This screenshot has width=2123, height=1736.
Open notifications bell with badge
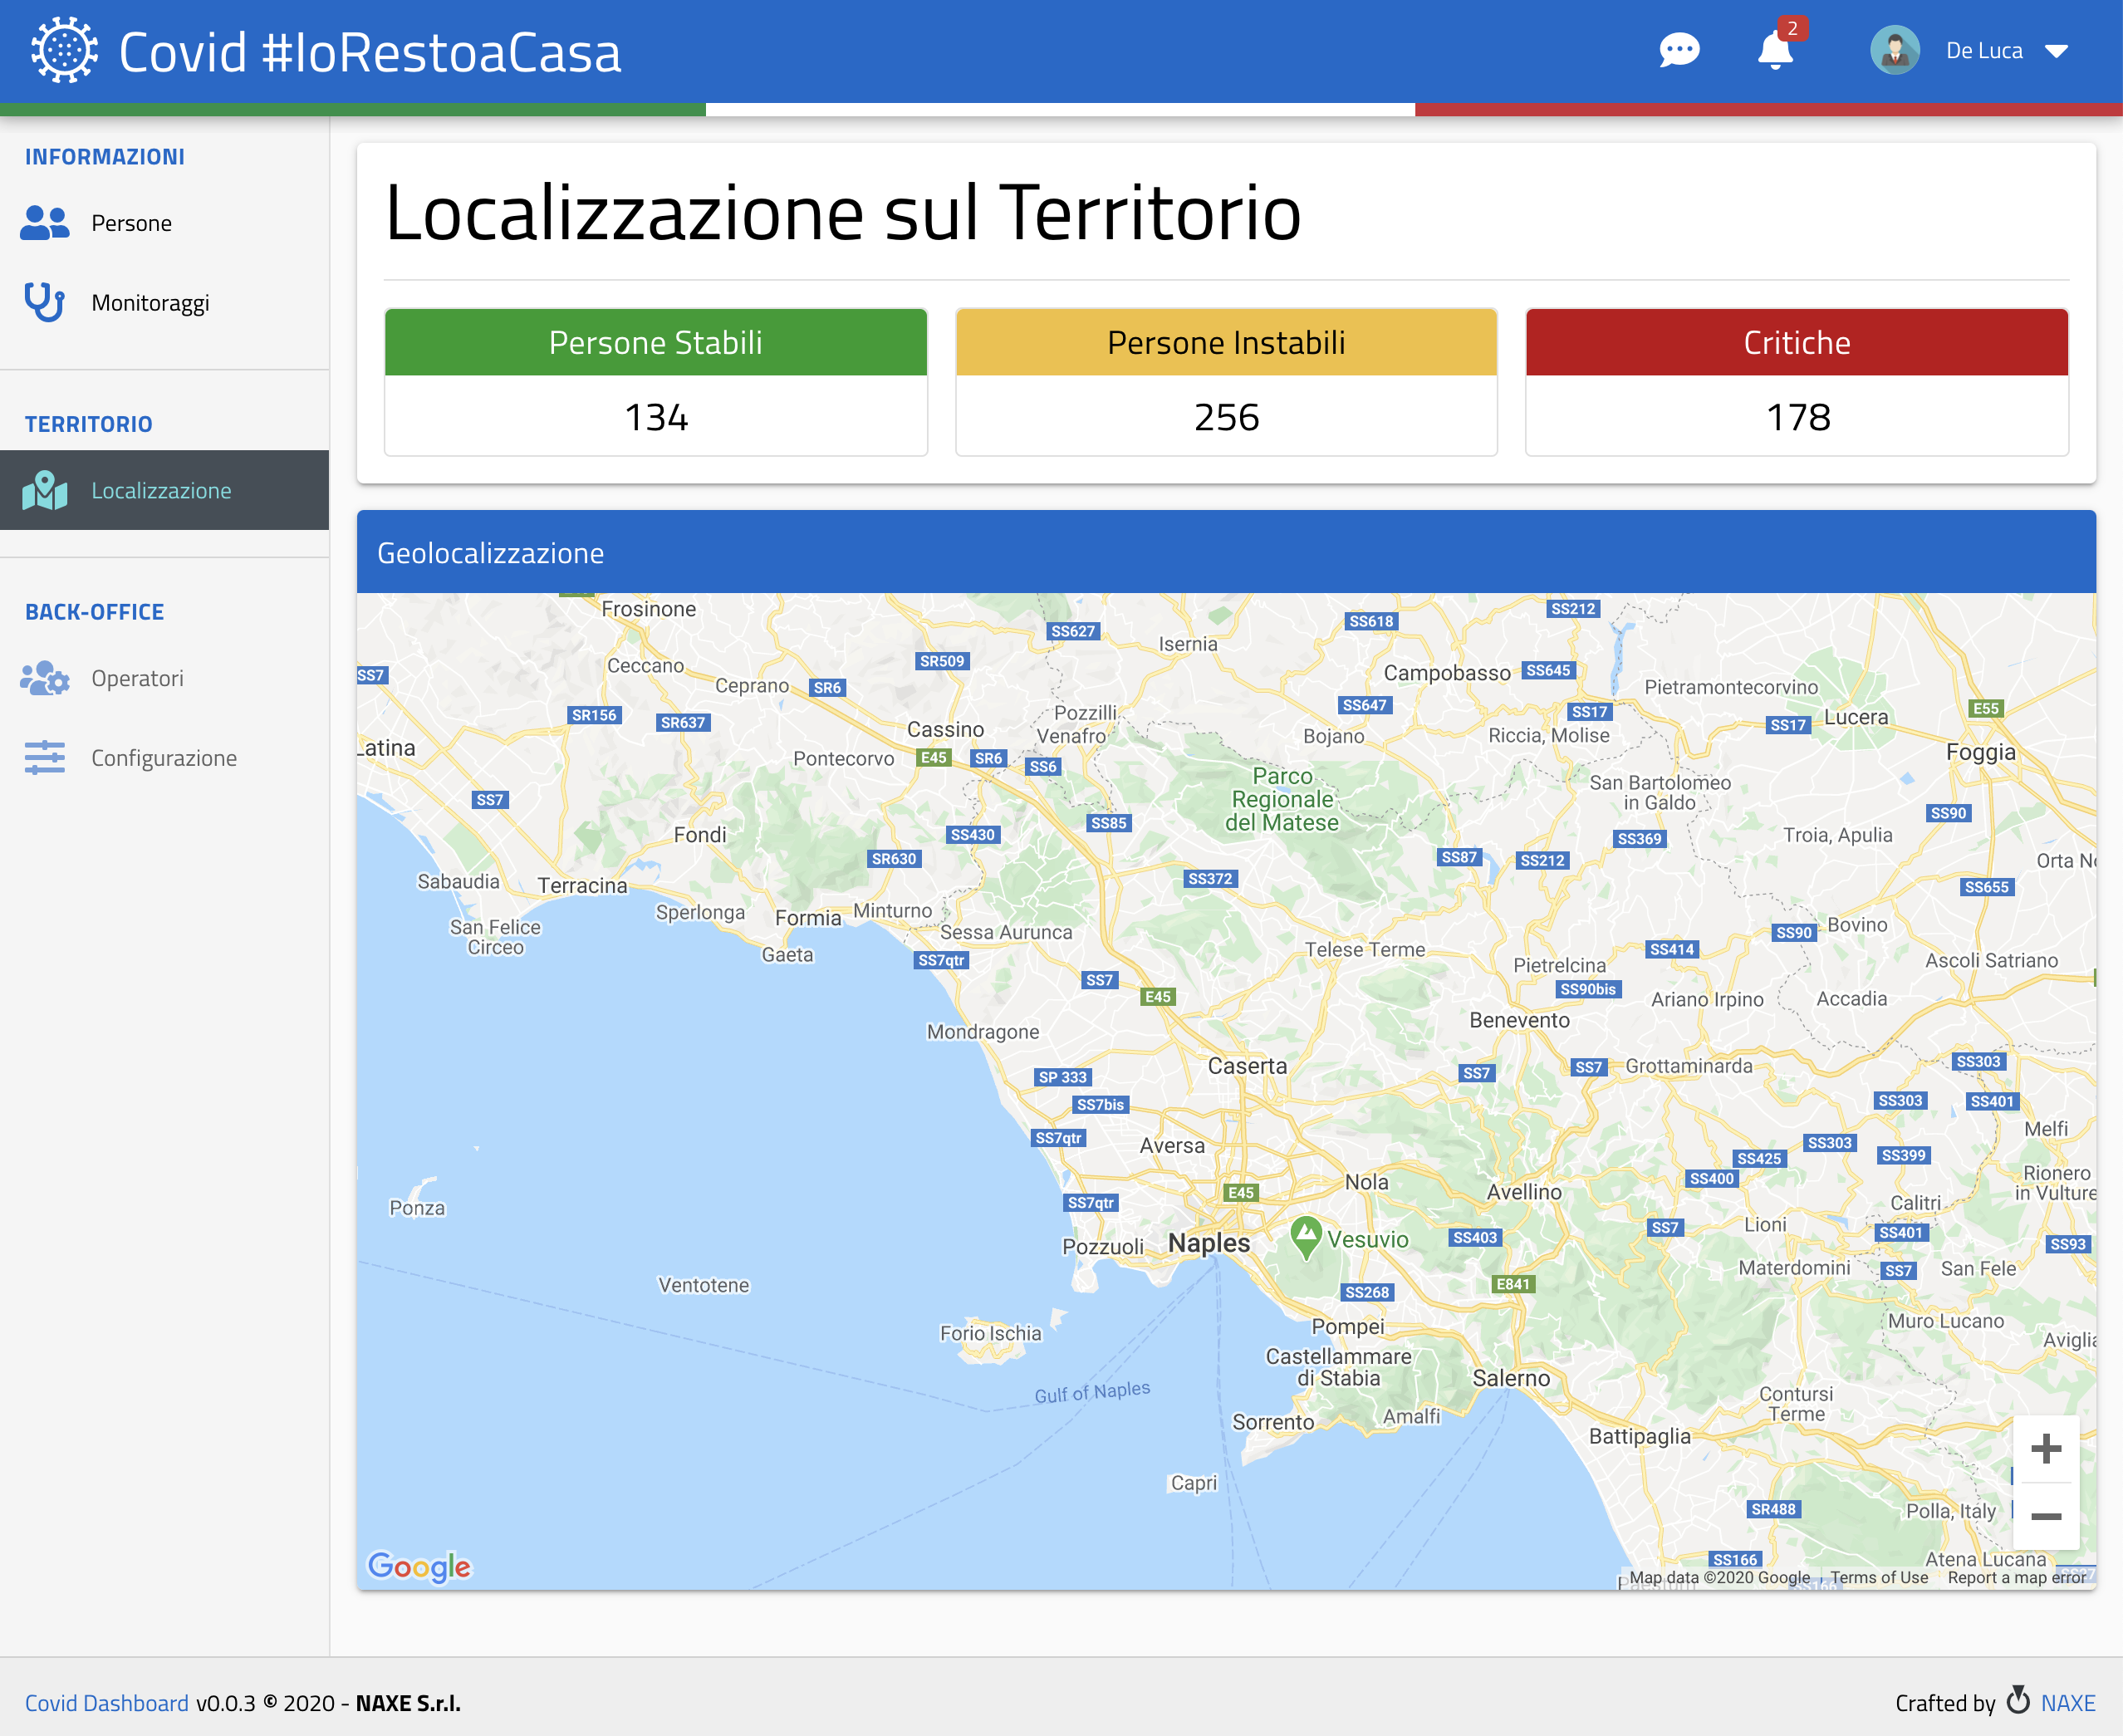[x=1775, y=51]
